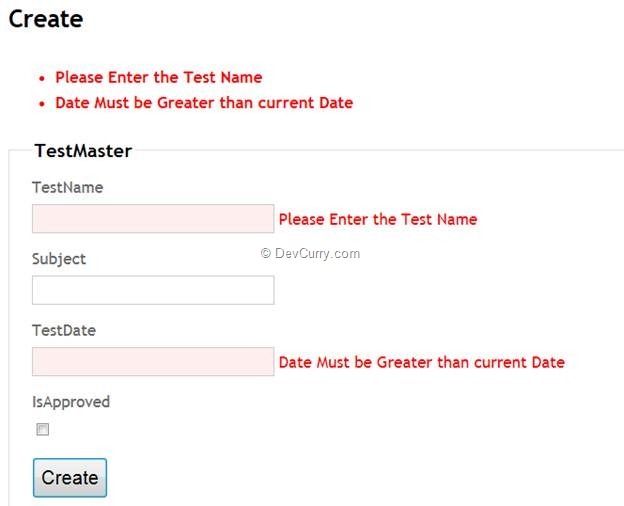This screenshot has height=506, width=624.
Task: Click the summary error about Test Name
Action: click(x=159, y=77)
